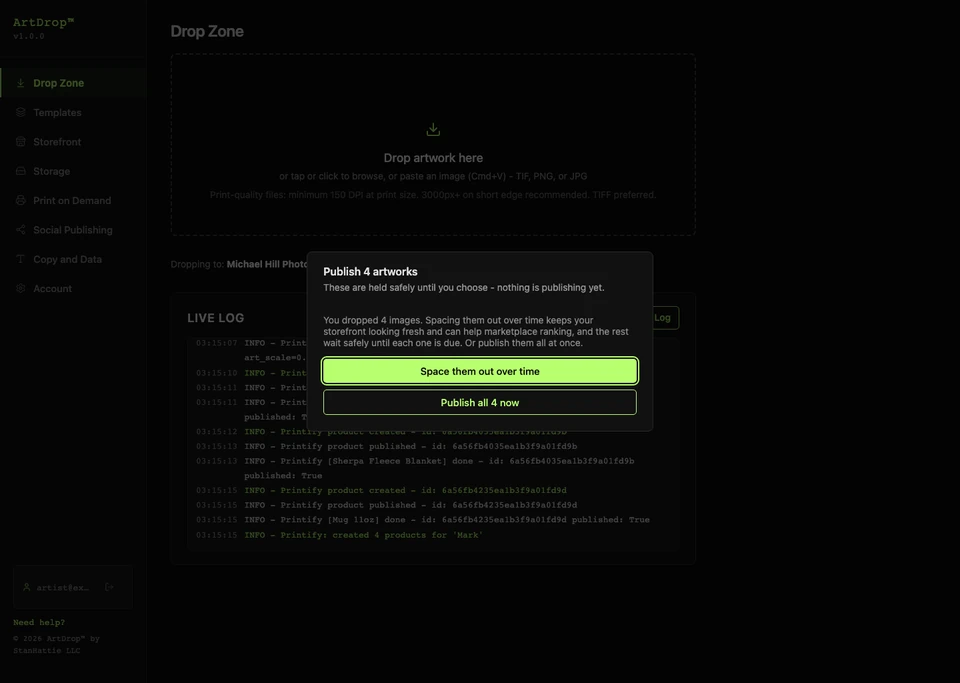Click the Templates layers icon in sidebar
Viewport: 960px width, 683px height.
coord(20,112)
